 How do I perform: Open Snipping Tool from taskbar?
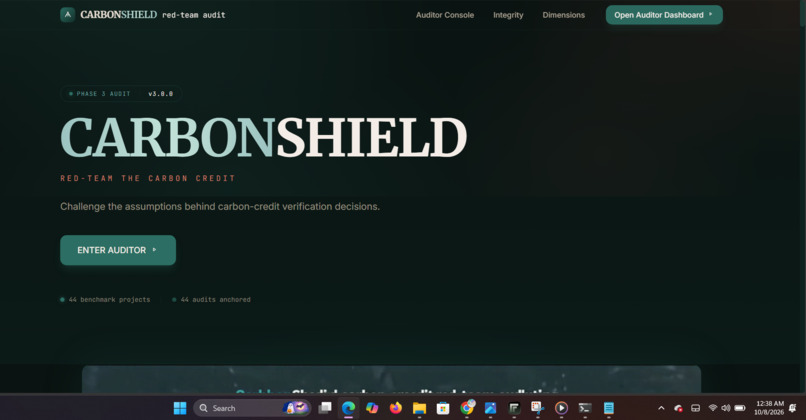click(x=537, y=408)
